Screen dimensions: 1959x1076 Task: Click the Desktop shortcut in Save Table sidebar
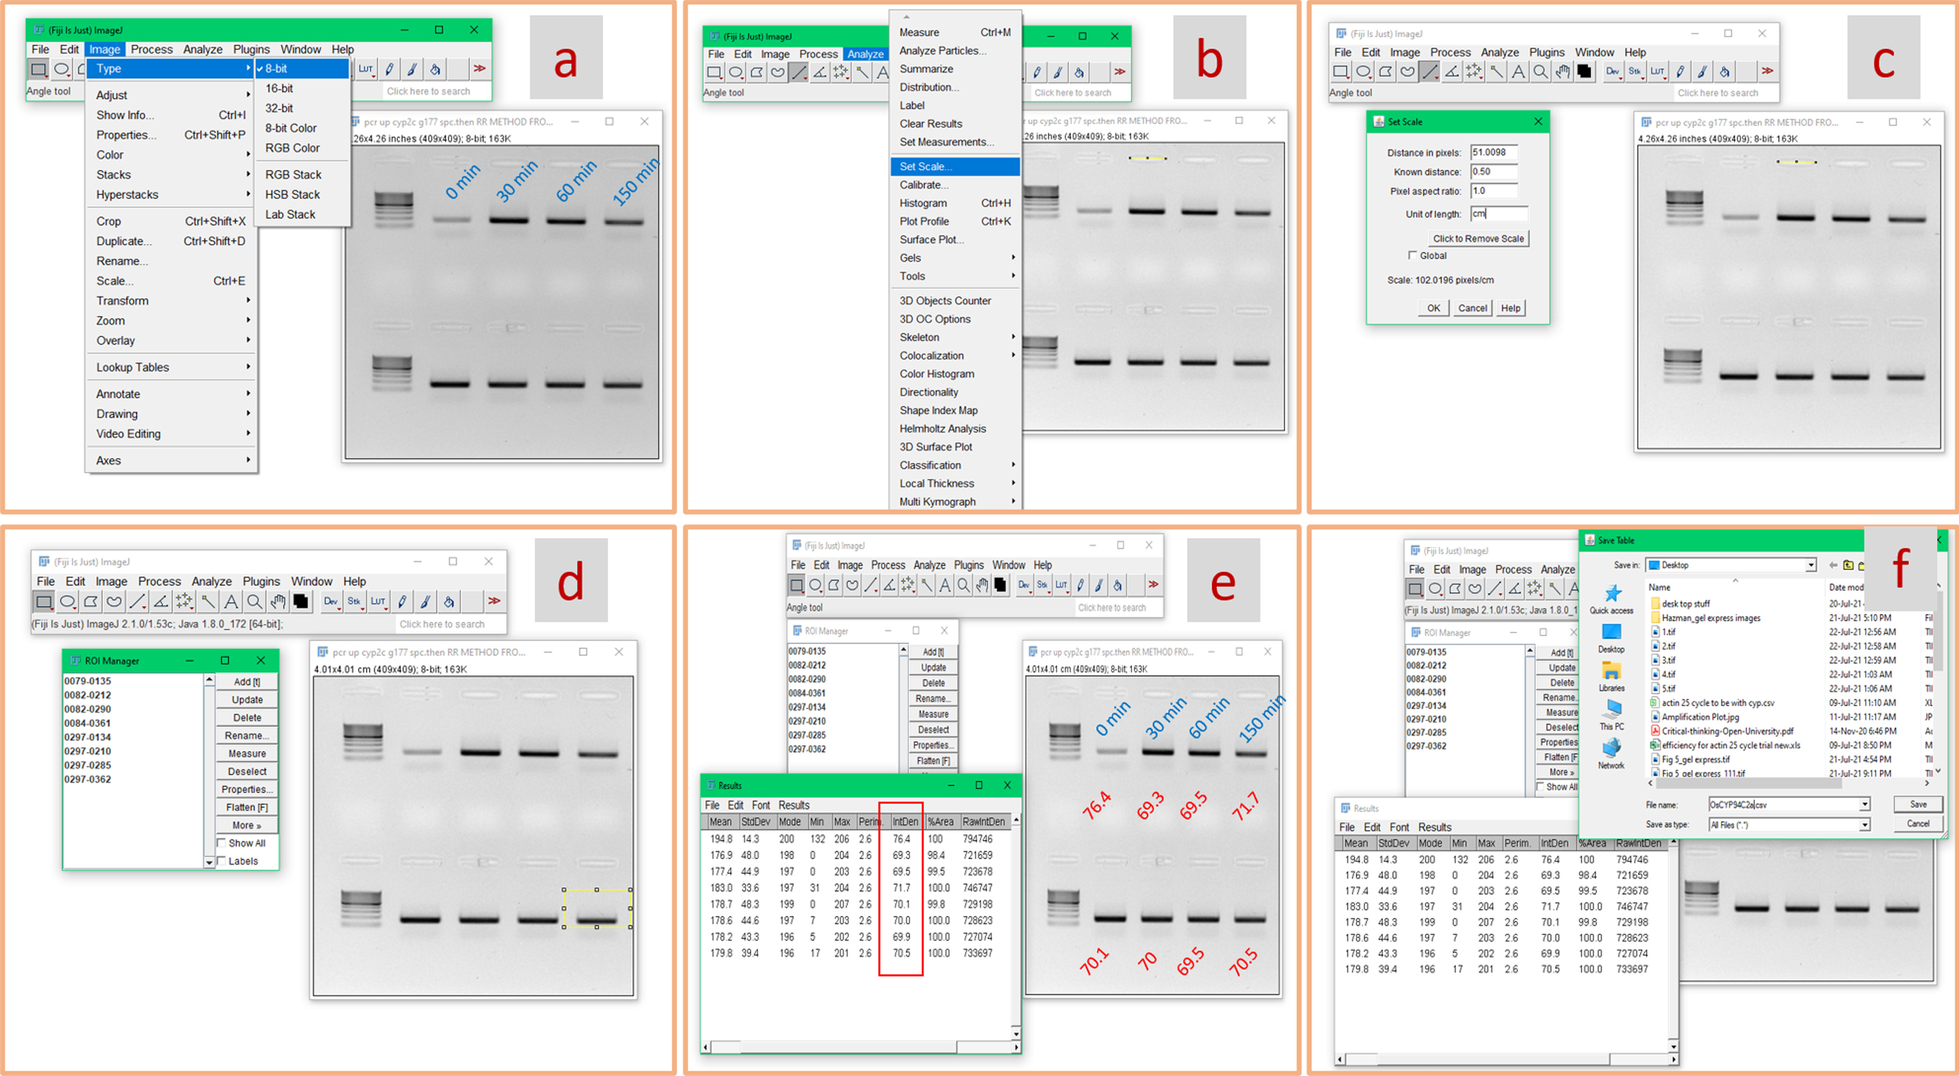point(1611,638)
